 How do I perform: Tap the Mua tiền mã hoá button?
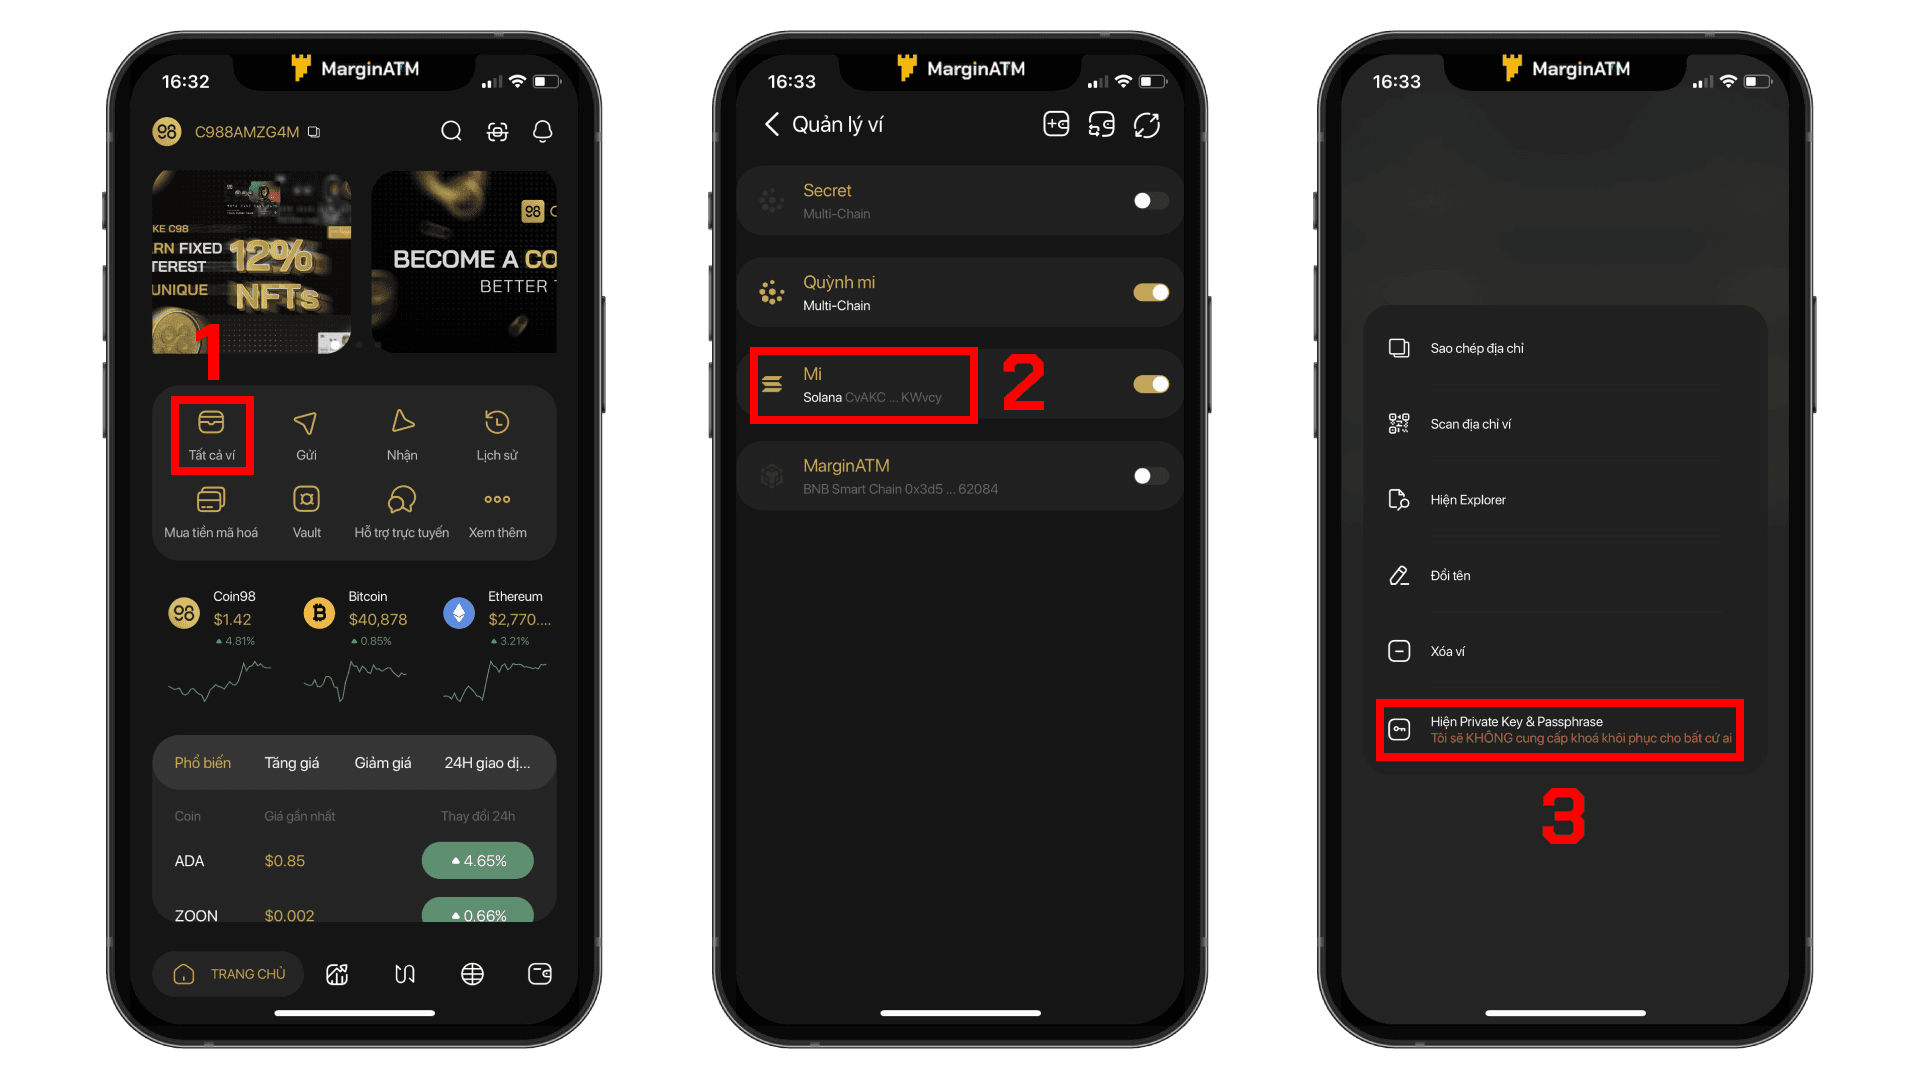click(211, 512)
